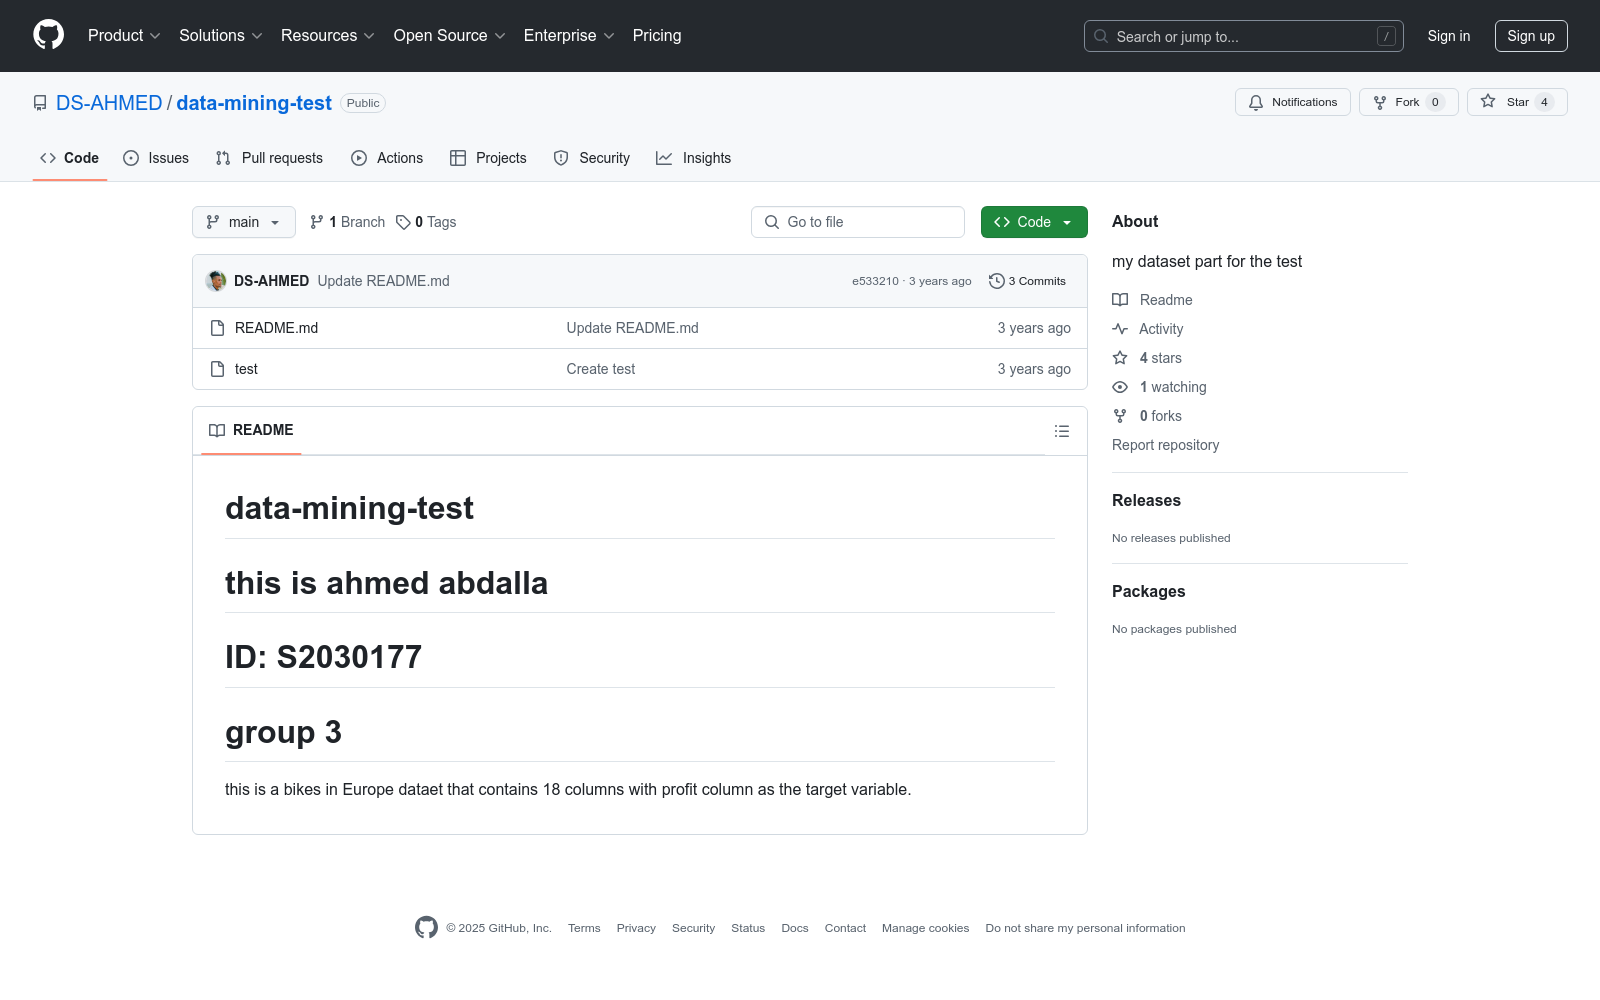Open the green Code dropdown
1600x1000 pixels.
pos(1034,222)
